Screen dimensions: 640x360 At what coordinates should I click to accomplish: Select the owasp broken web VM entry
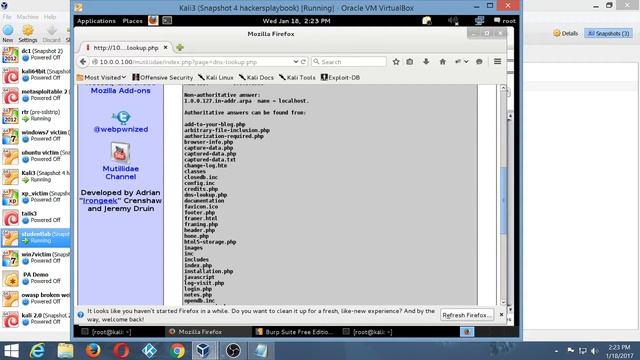tap(36, 298)
